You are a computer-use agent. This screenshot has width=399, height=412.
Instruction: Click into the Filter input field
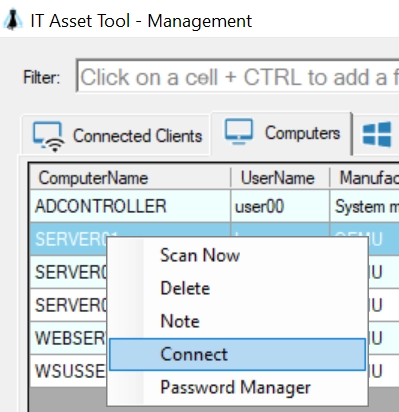(x=238, y=76)
